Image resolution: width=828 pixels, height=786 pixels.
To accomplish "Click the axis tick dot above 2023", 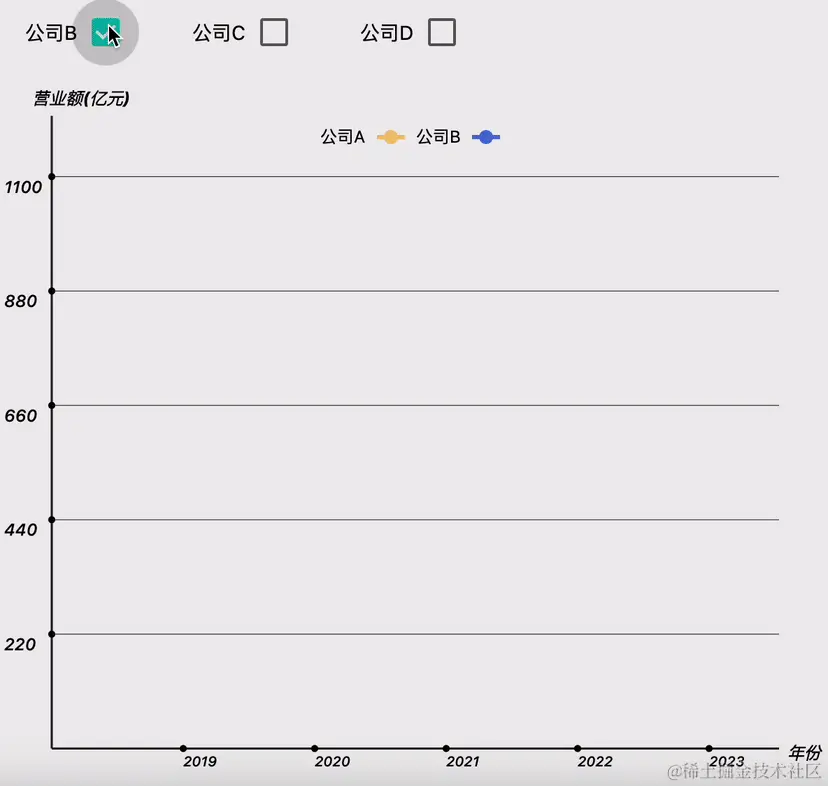I will pos(710,747).
